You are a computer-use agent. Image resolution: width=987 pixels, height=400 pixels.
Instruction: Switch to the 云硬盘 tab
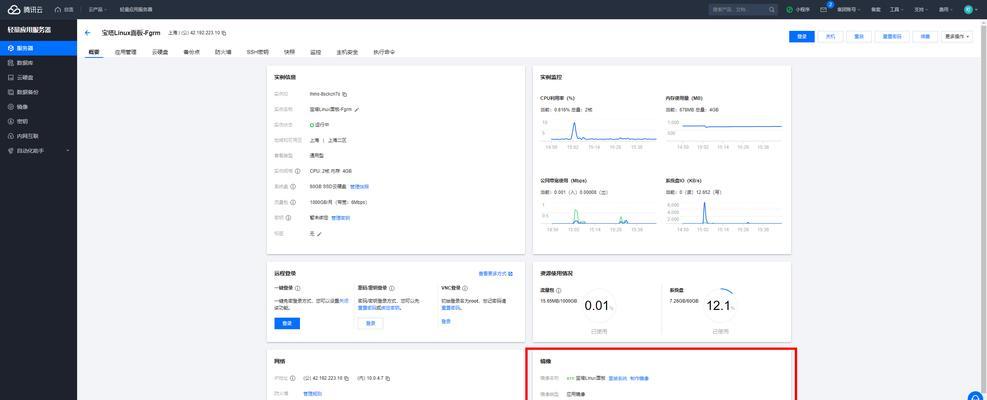pyautogui.click(x=160, y=52)
